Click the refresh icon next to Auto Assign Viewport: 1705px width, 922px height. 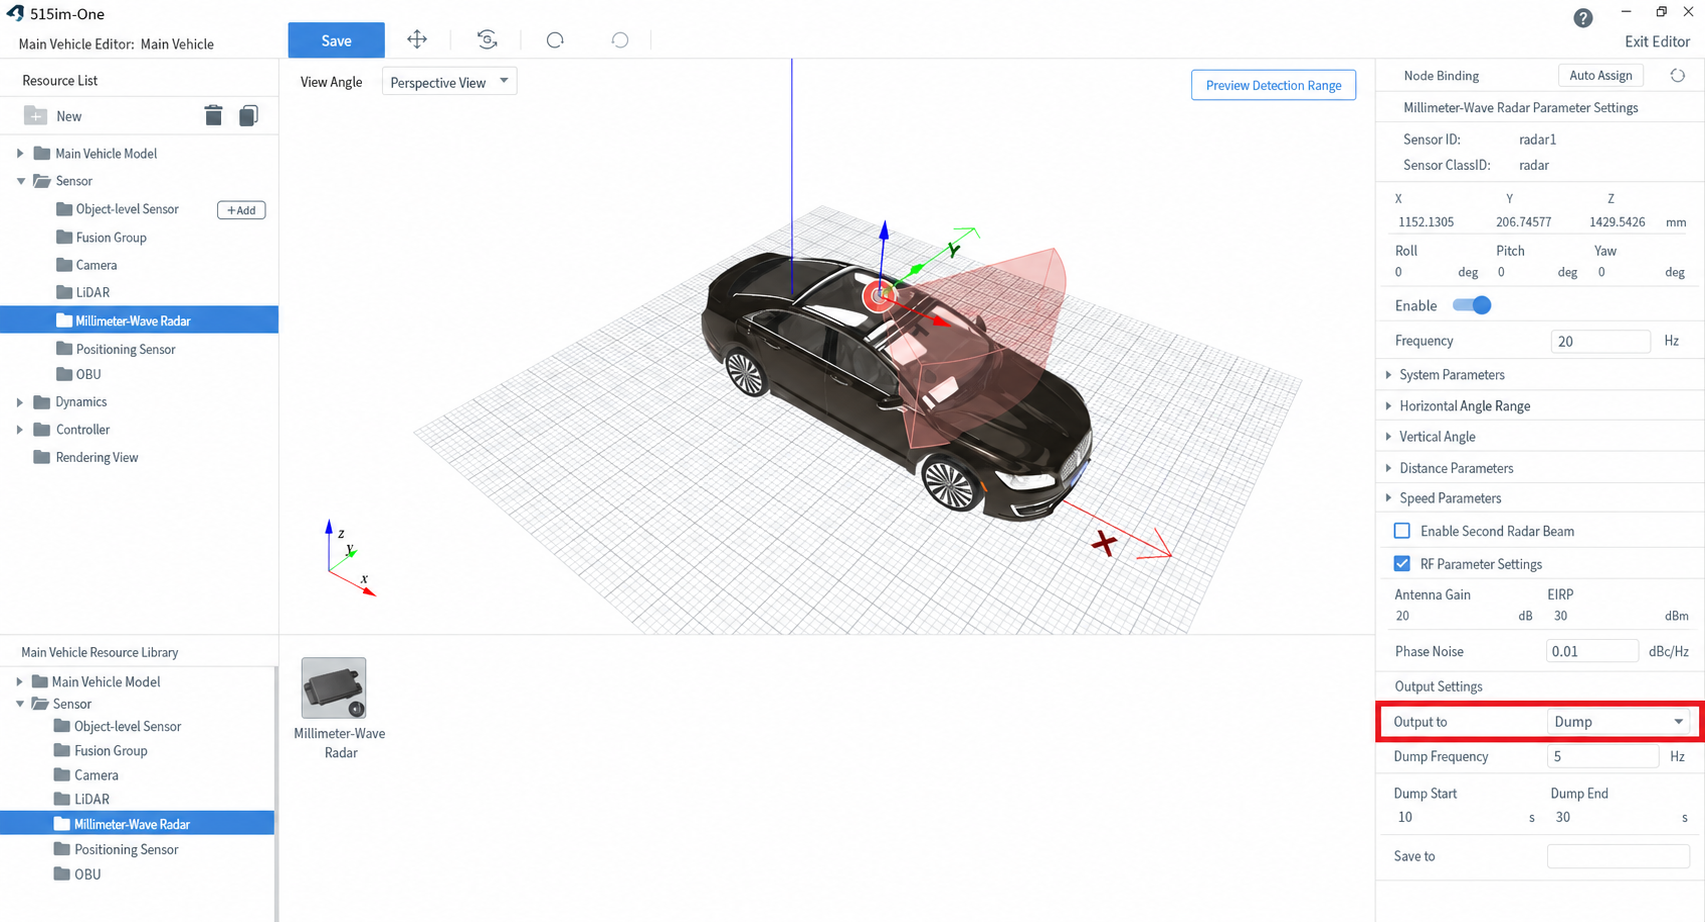[x=1677, y=75]
